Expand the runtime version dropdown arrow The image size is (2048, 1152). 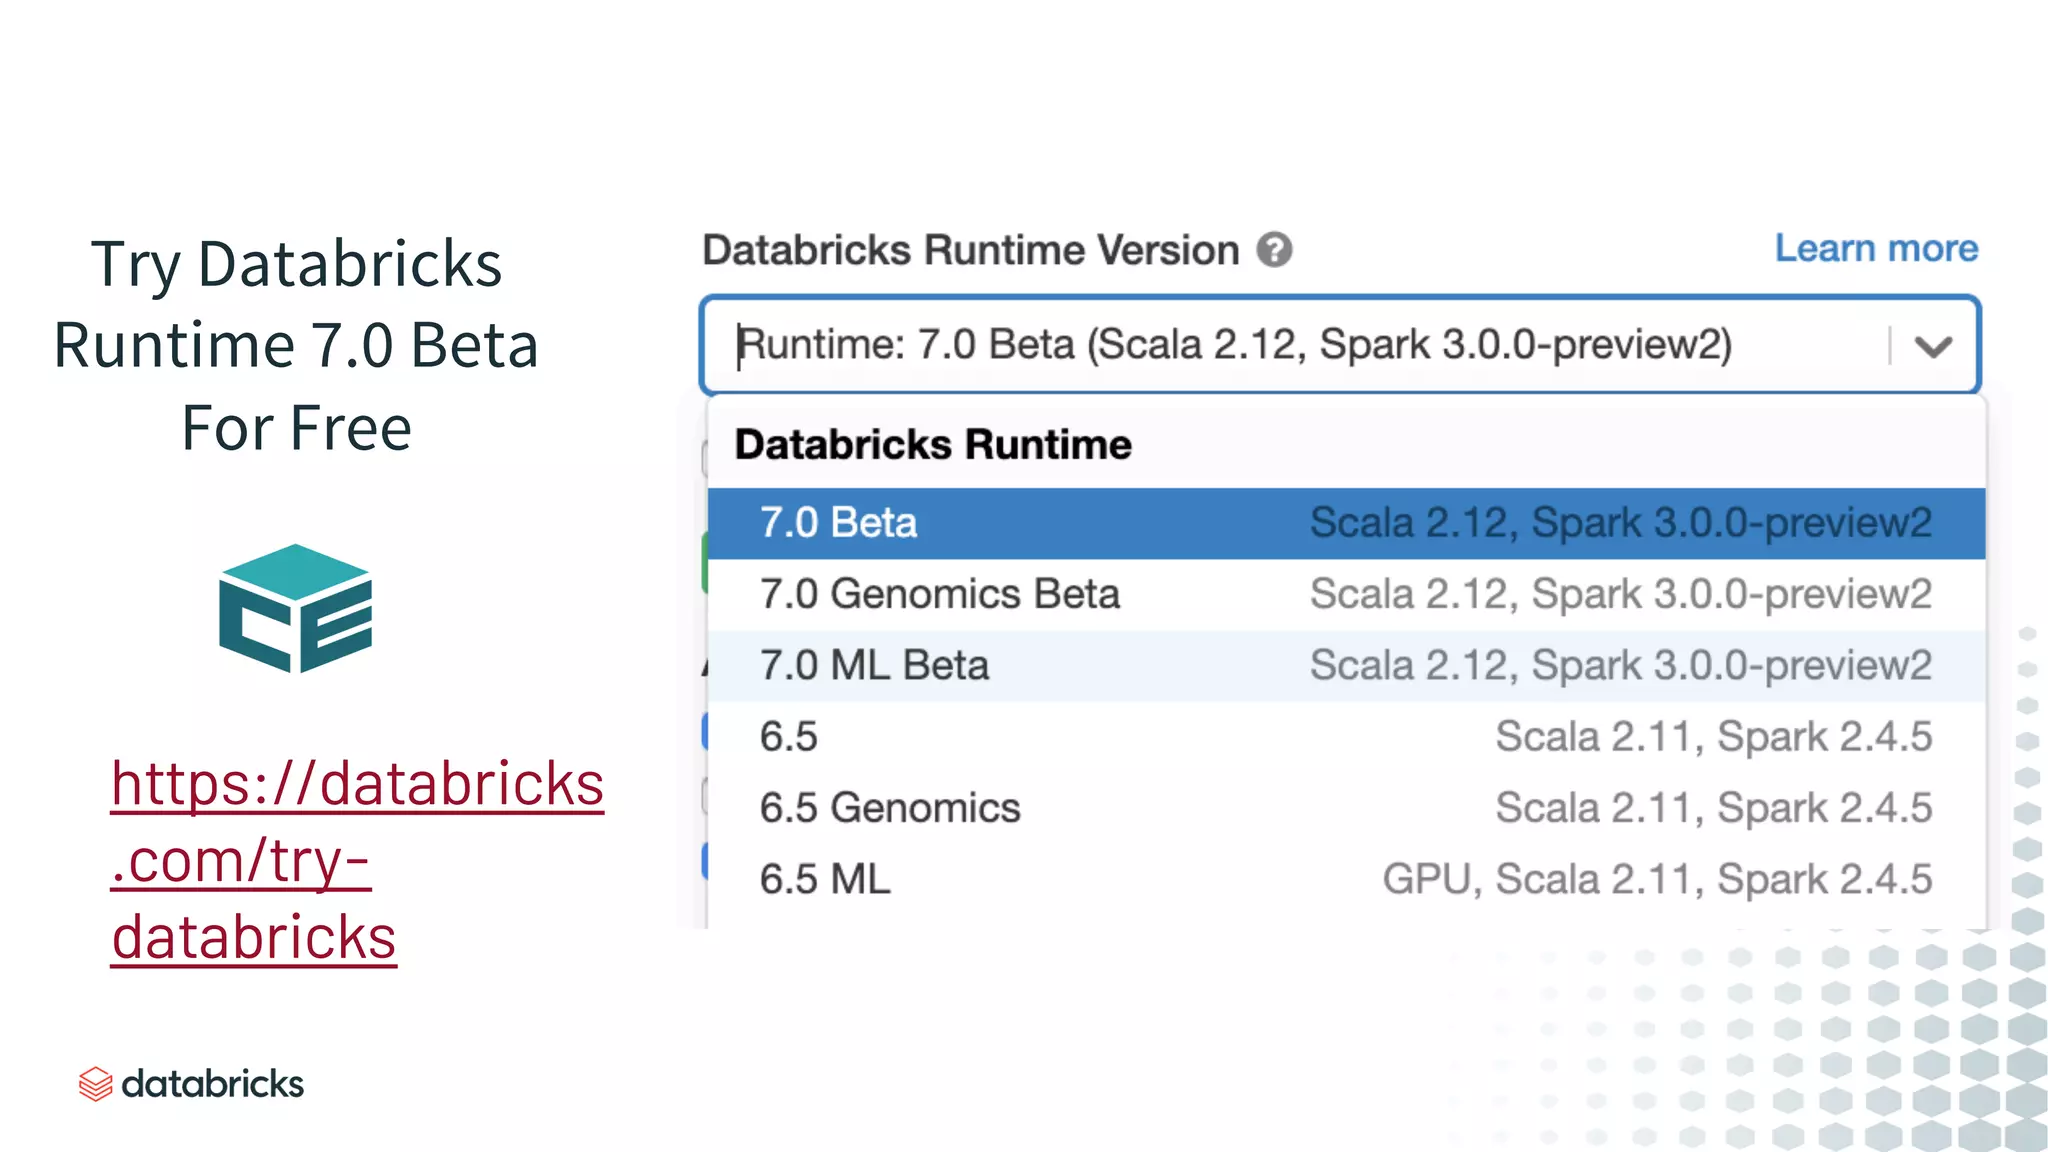point(1933,346)
